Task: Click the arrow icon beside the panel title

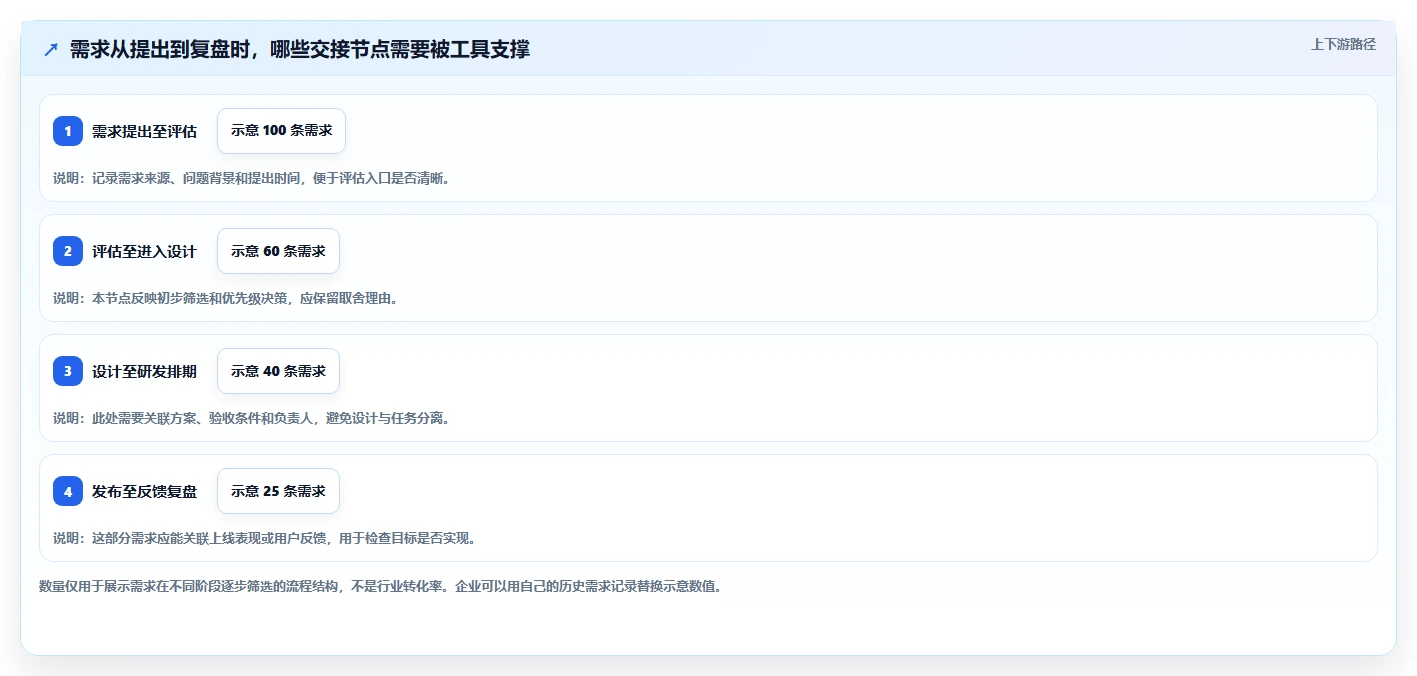Action: [x=51, y=50]
